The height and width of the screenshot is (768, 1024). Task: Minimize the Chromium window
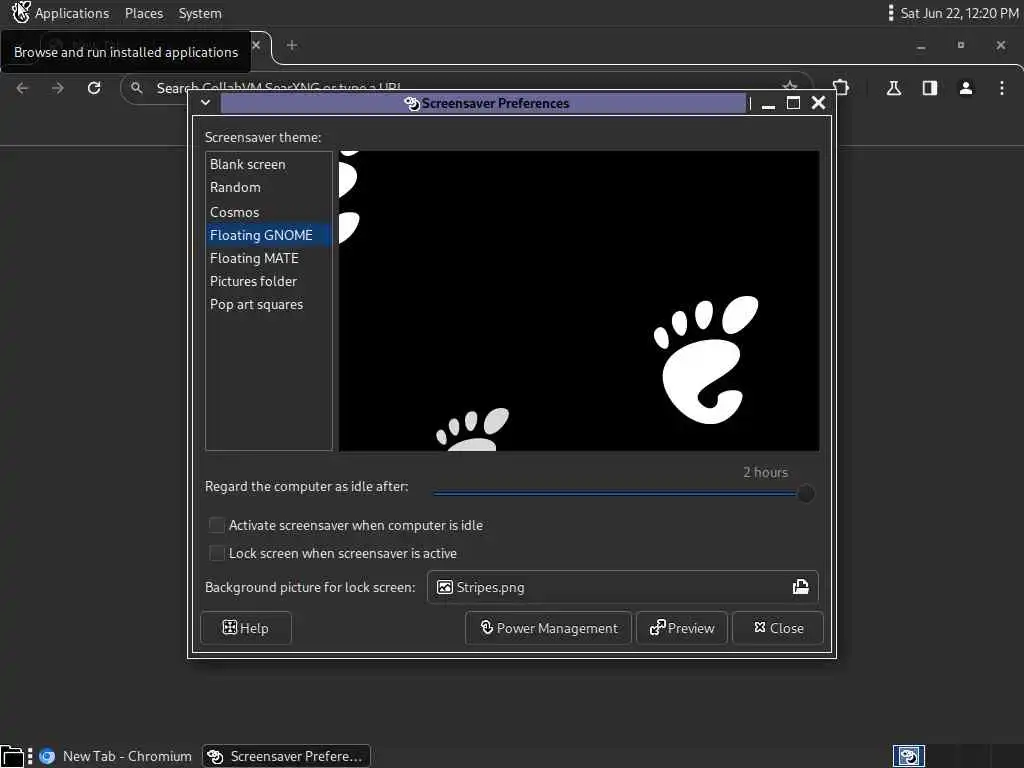point(921,46)
